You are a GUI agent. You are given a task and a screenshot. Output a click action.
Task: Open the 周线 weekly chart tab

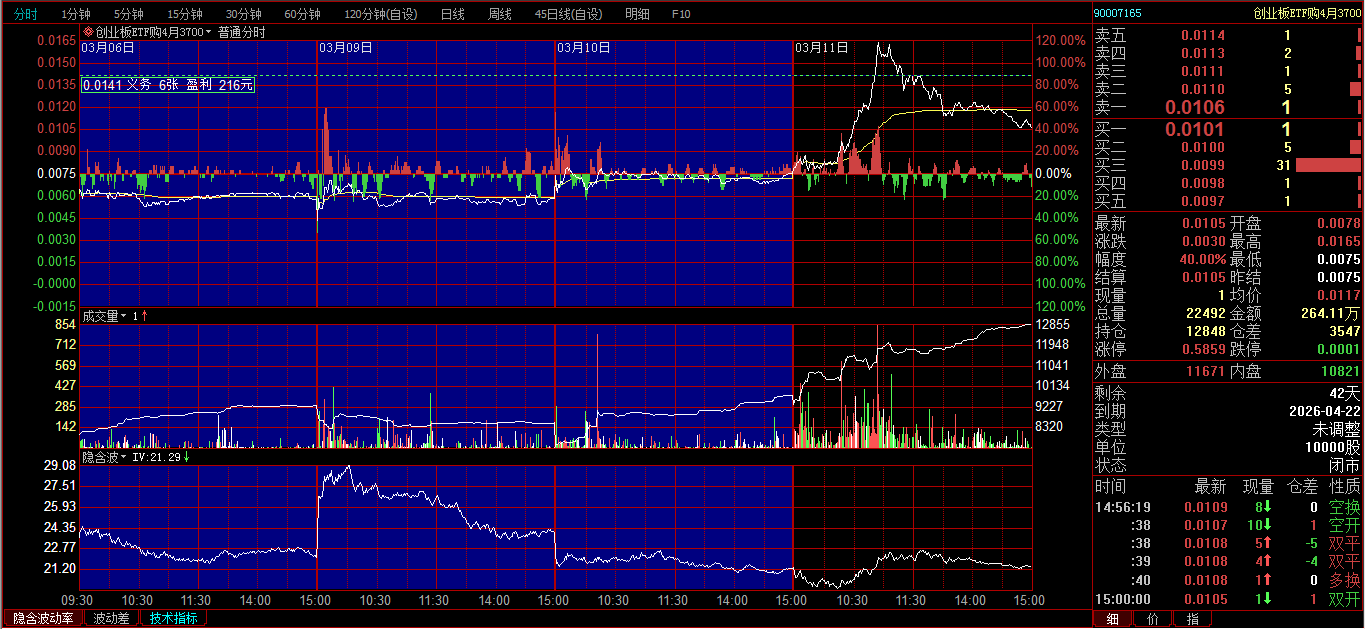pos(499,14)
